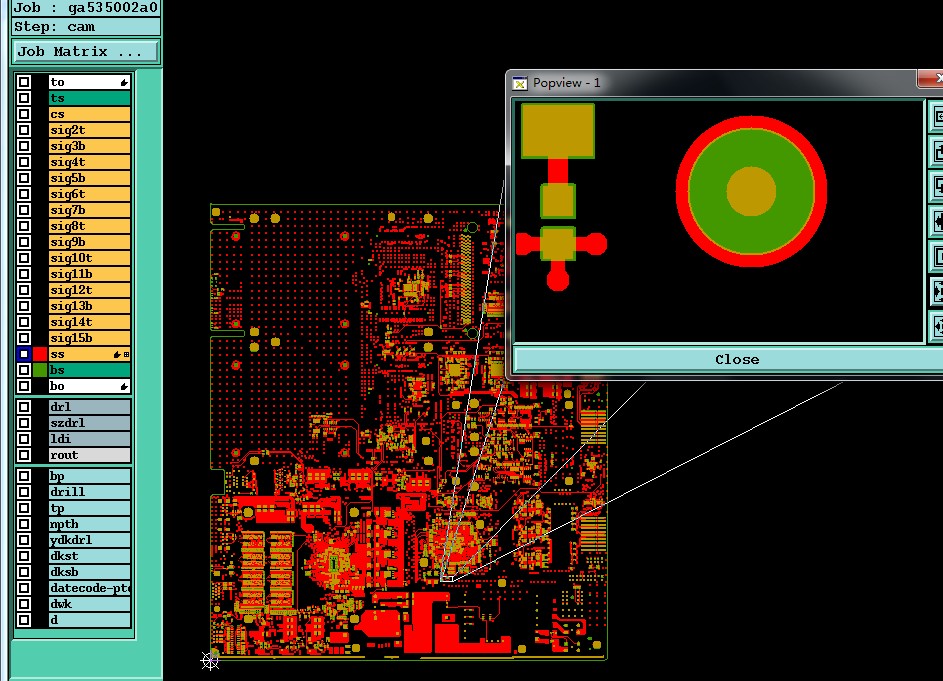Select the 'tp' layer name

[x=89, y=508]
